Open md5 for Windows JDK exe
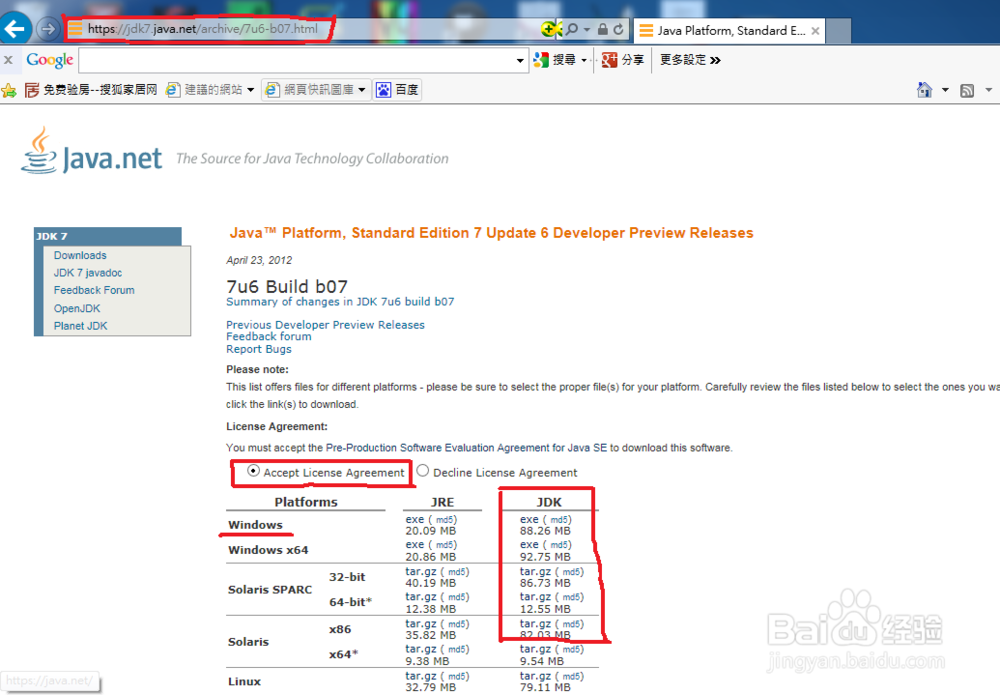Screen dimensions: 1000x695 pyautogui.click(x=560, y=520)
